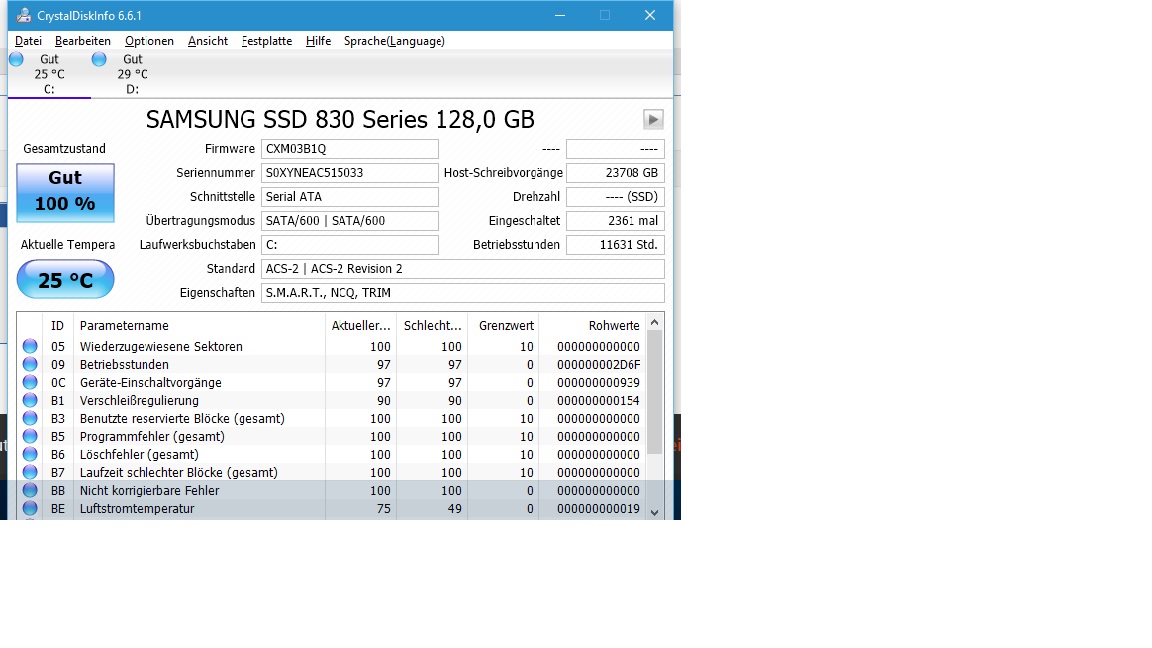
Task: Click status orb for Betriebsstunden row
Action: (30, 364)
